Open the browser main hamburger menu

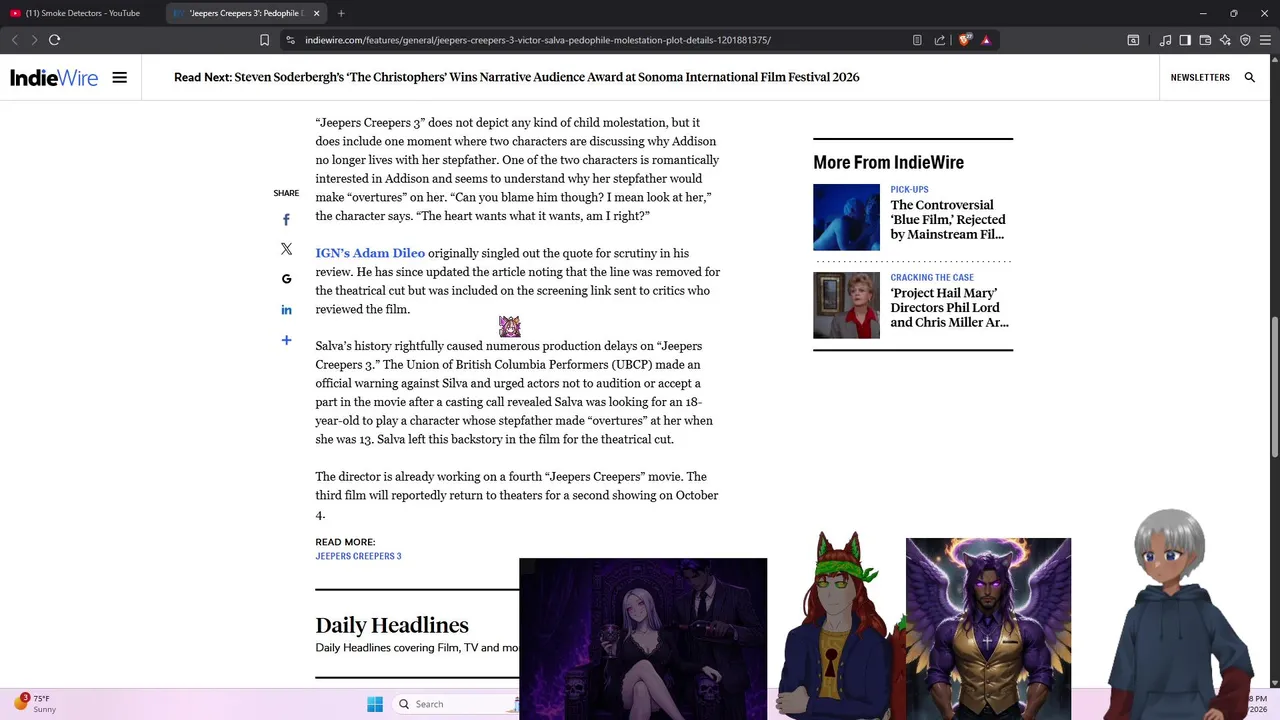pos(1266,40)
